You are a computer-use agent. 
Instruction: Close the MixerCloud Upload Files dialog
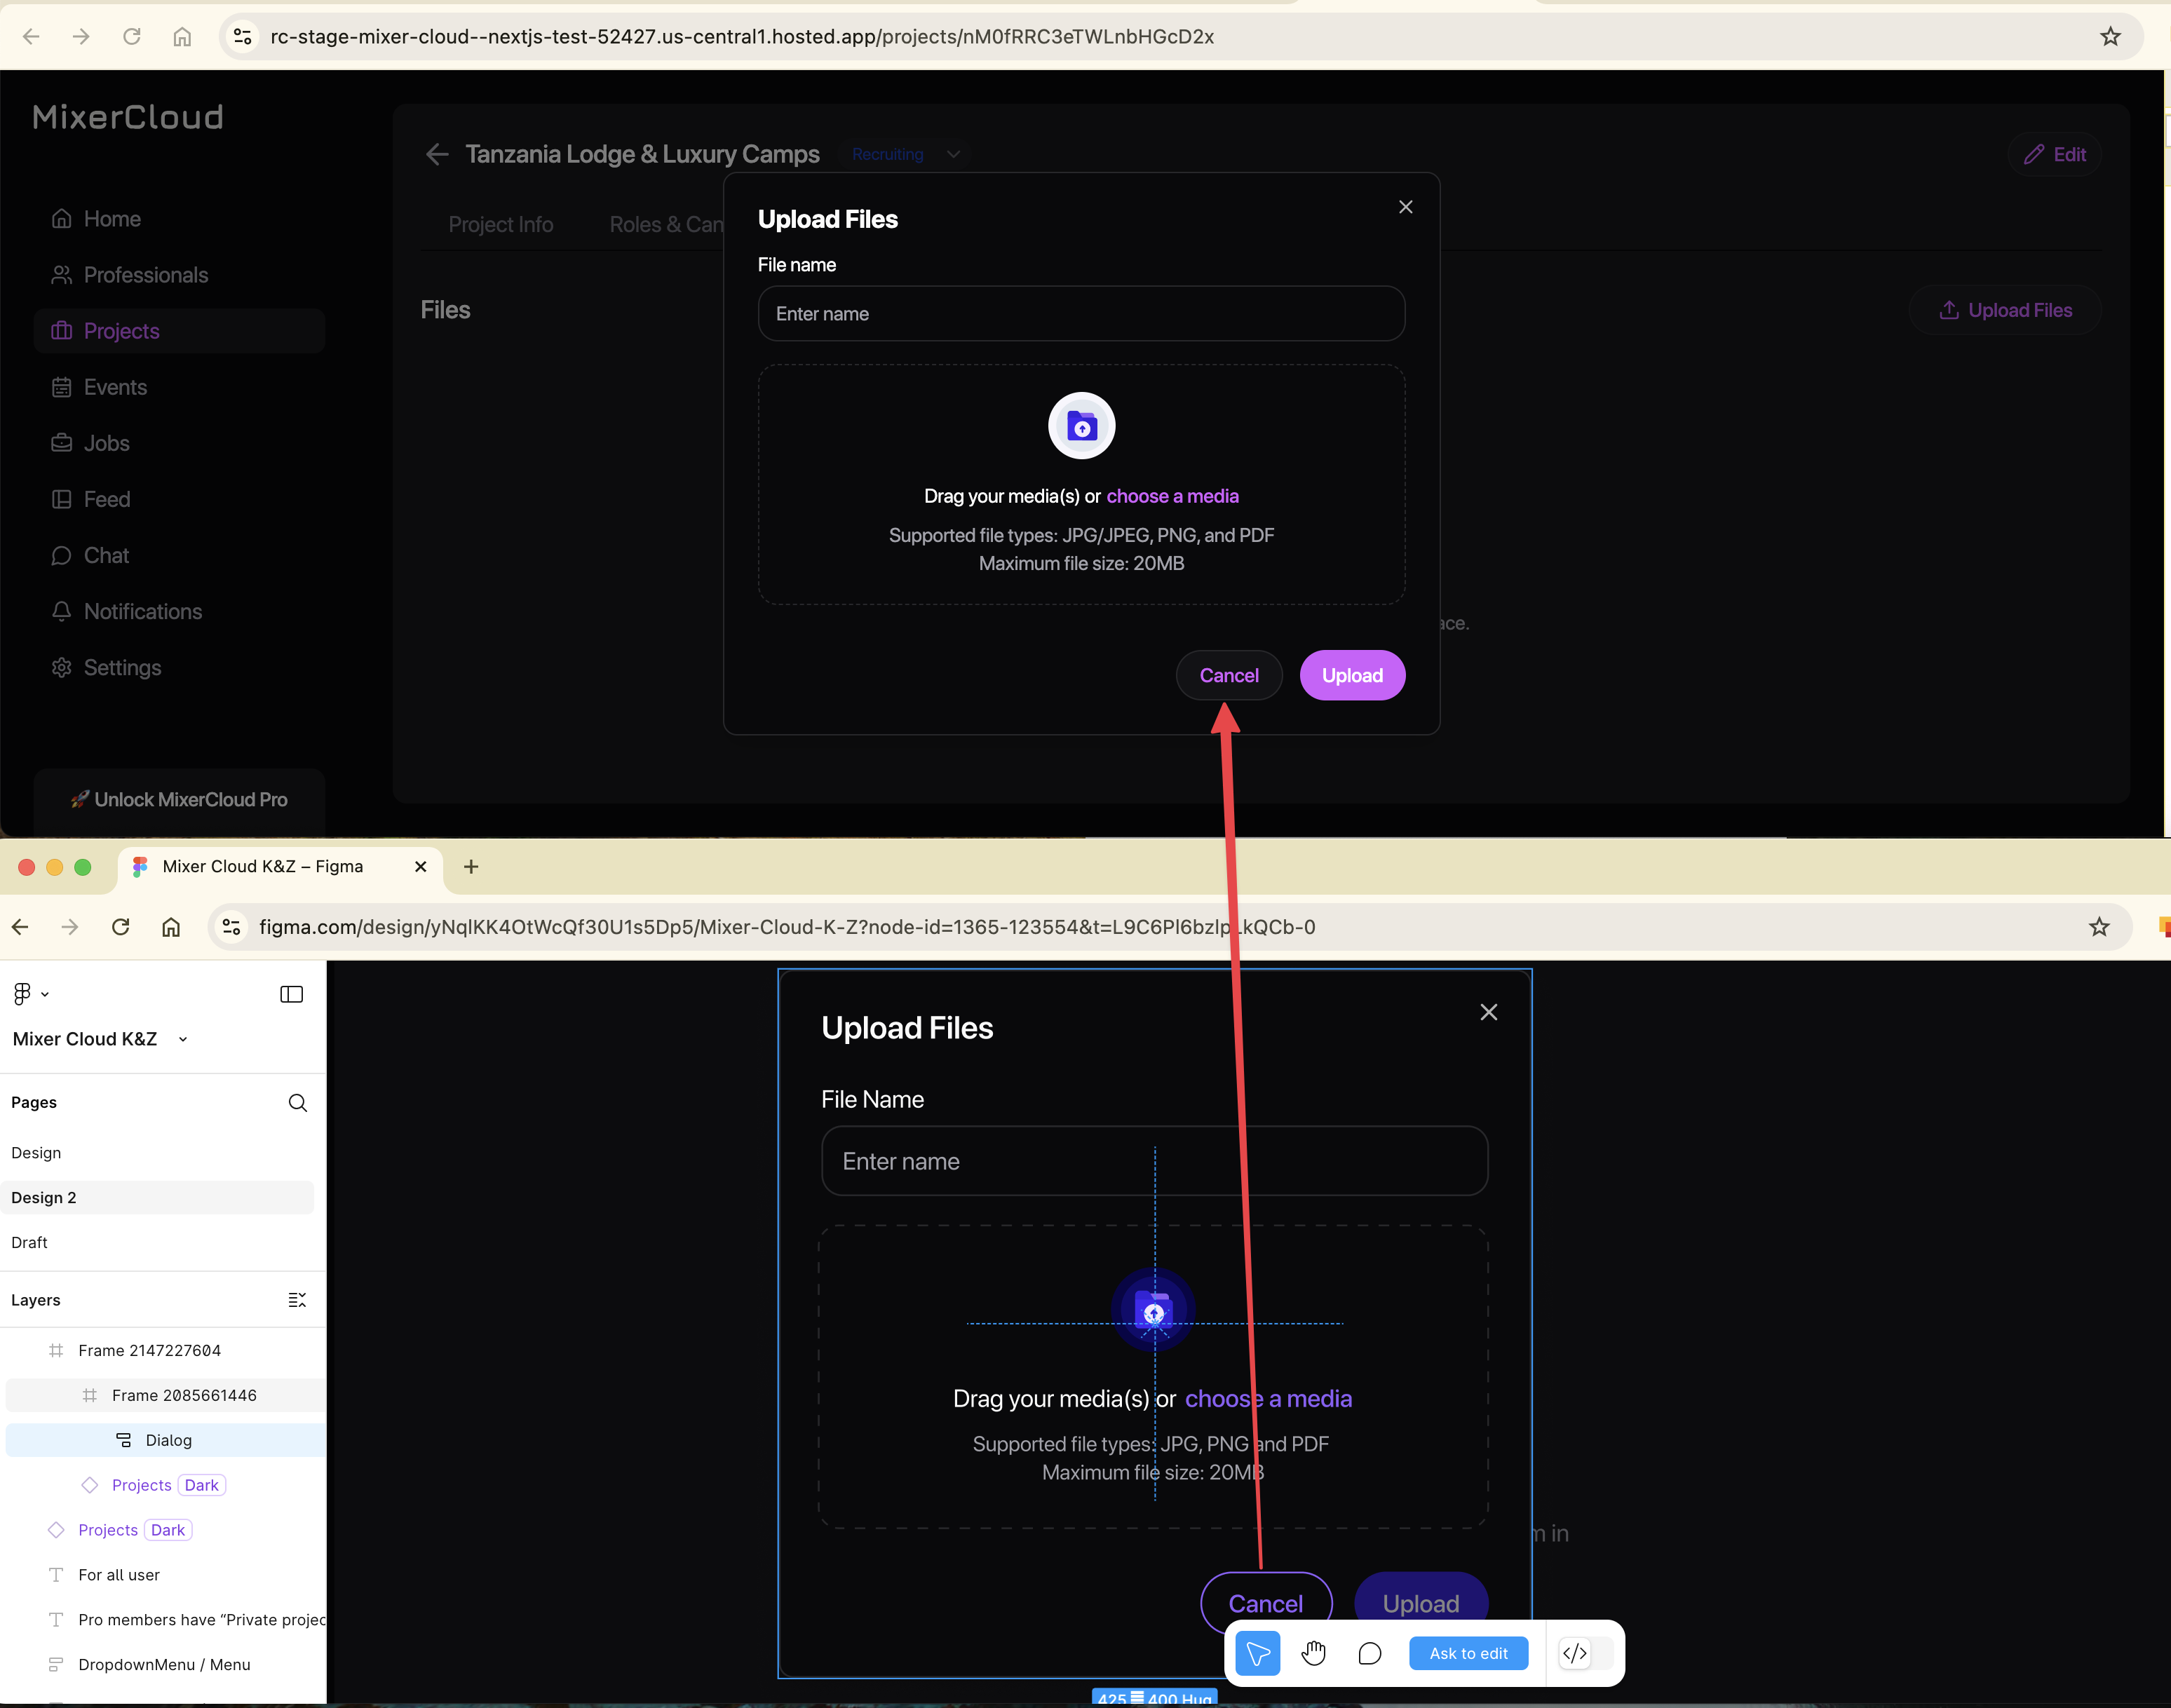1405,207
